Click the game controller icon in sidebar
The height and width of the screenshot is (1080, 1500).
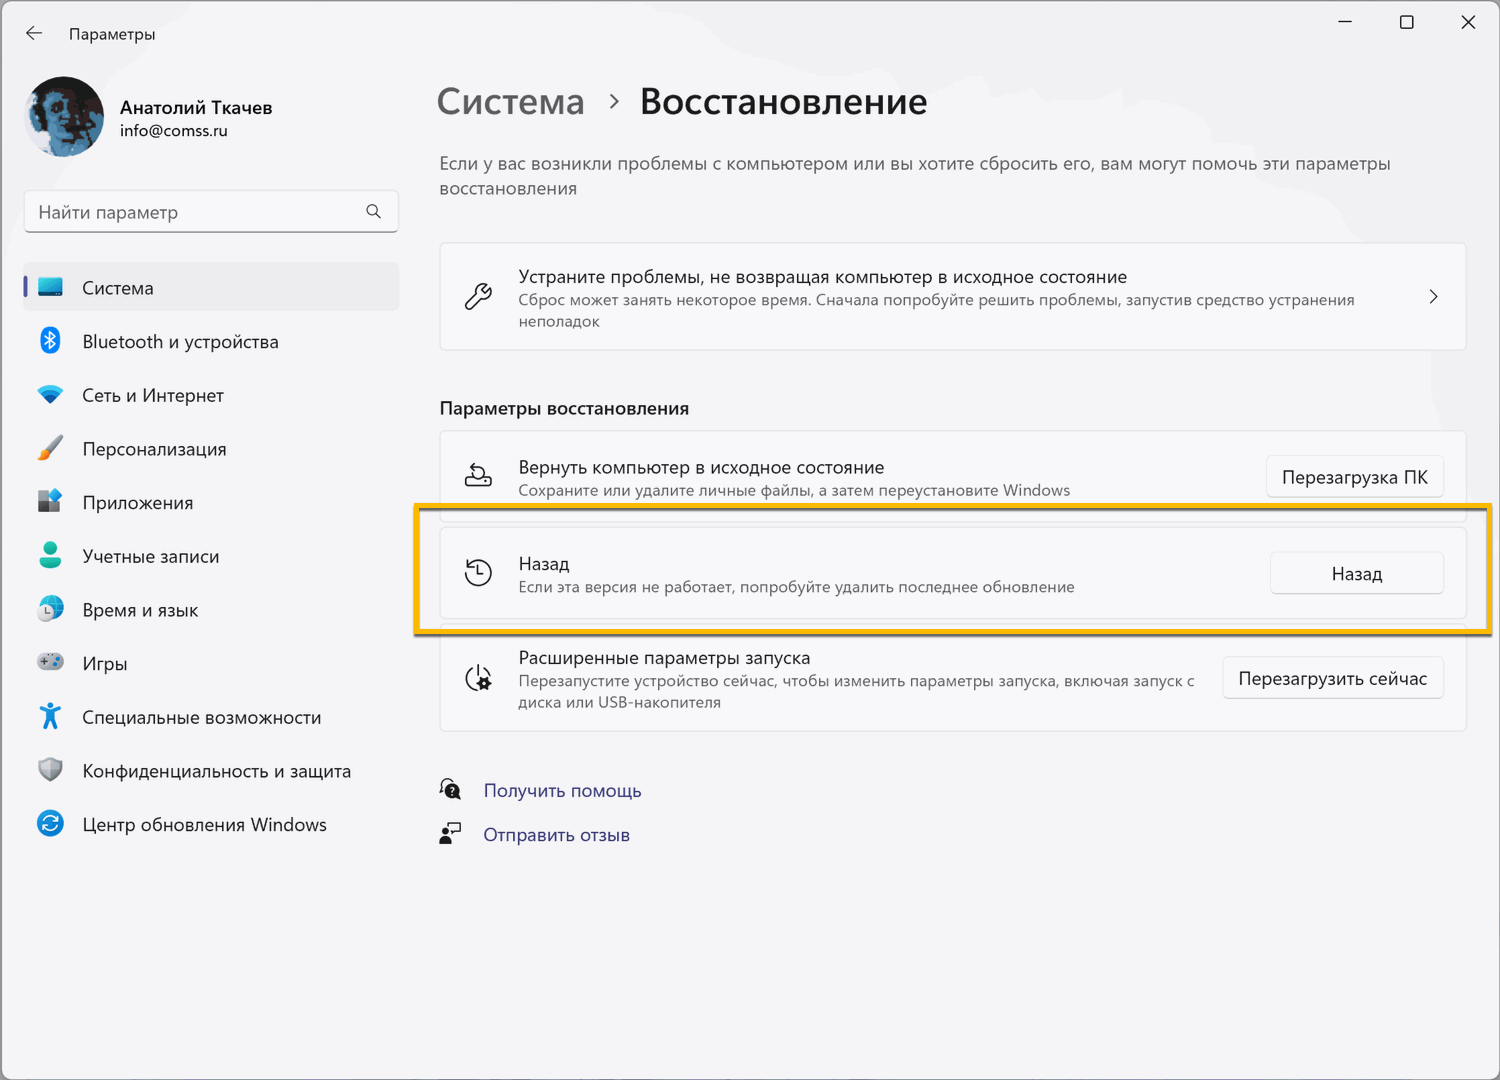(50, 662)
